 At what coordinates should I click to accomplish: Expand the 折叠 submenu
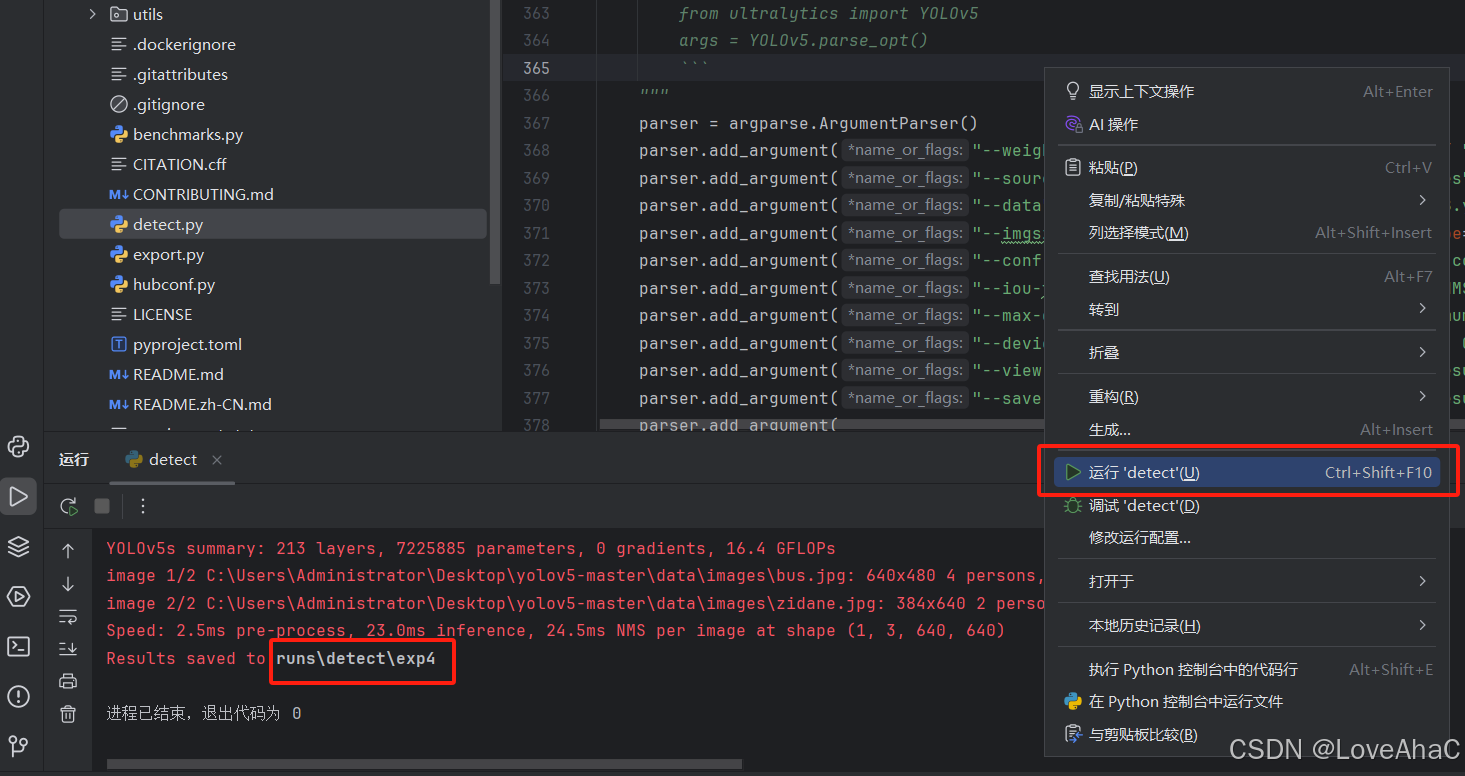point(1247,352)
